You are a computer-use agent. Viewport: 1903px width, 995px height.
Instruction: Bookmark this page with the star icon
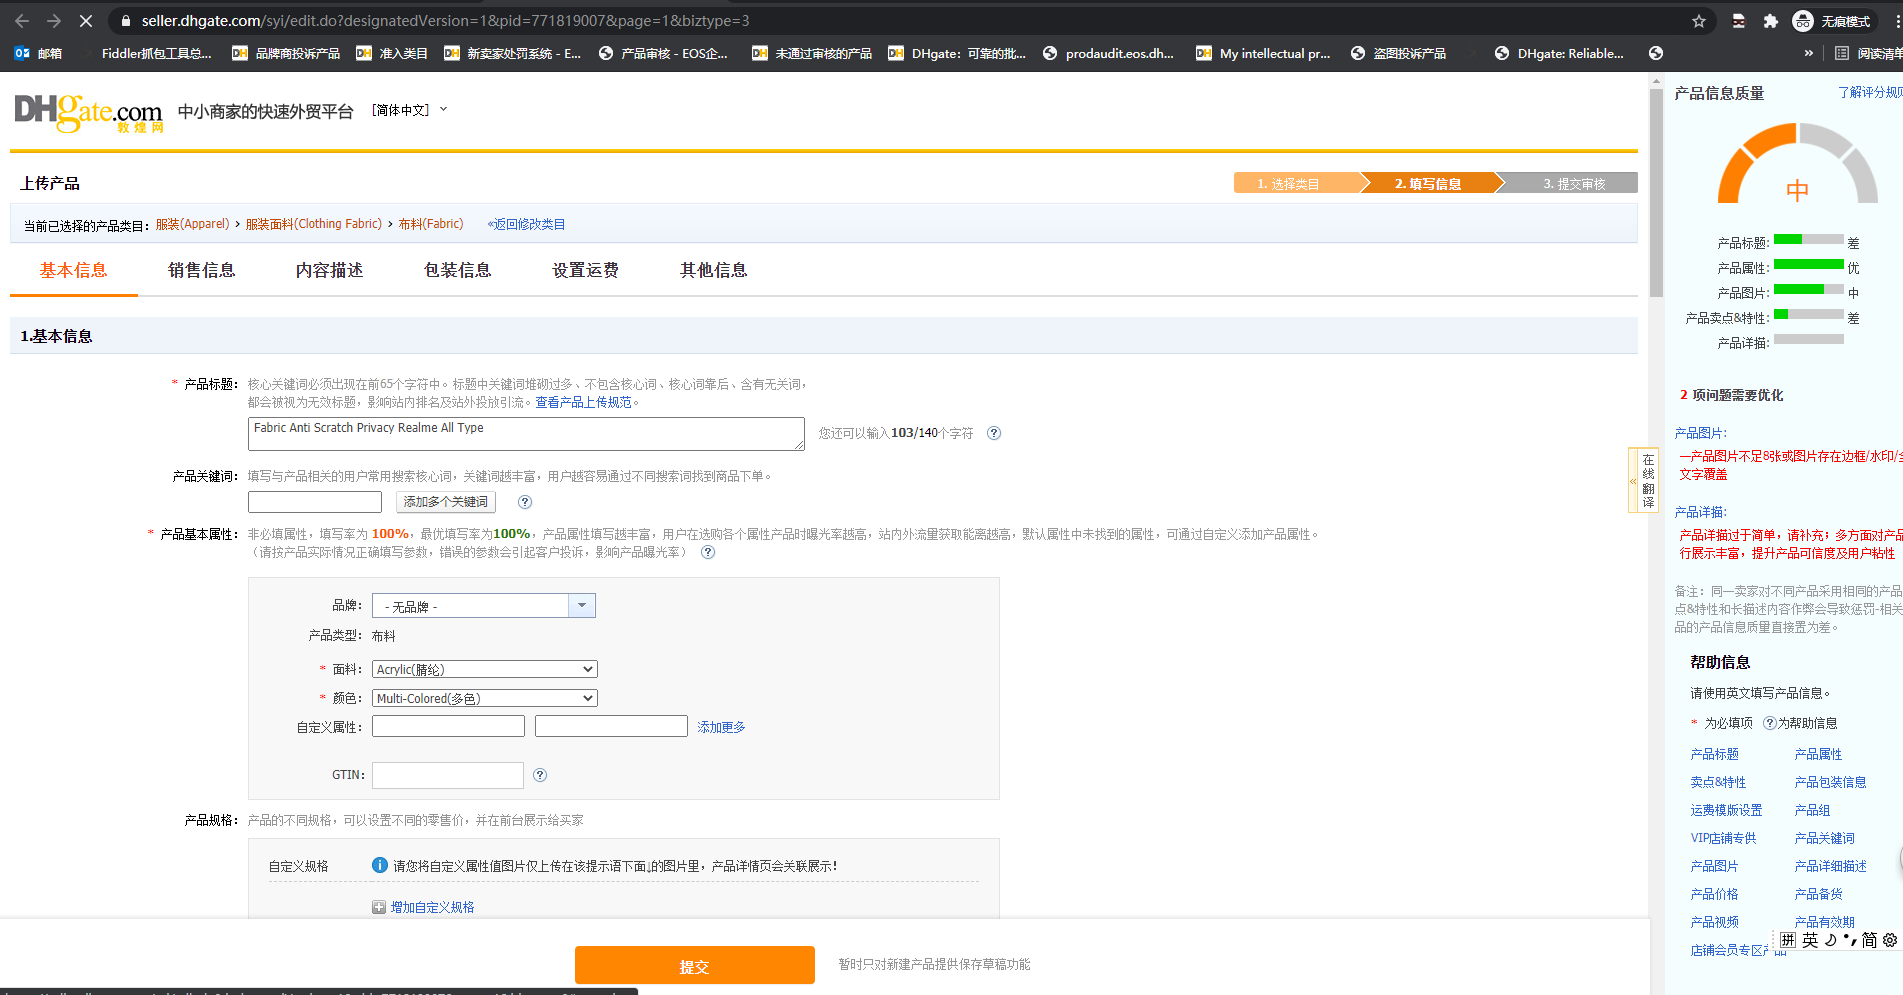1699,21
